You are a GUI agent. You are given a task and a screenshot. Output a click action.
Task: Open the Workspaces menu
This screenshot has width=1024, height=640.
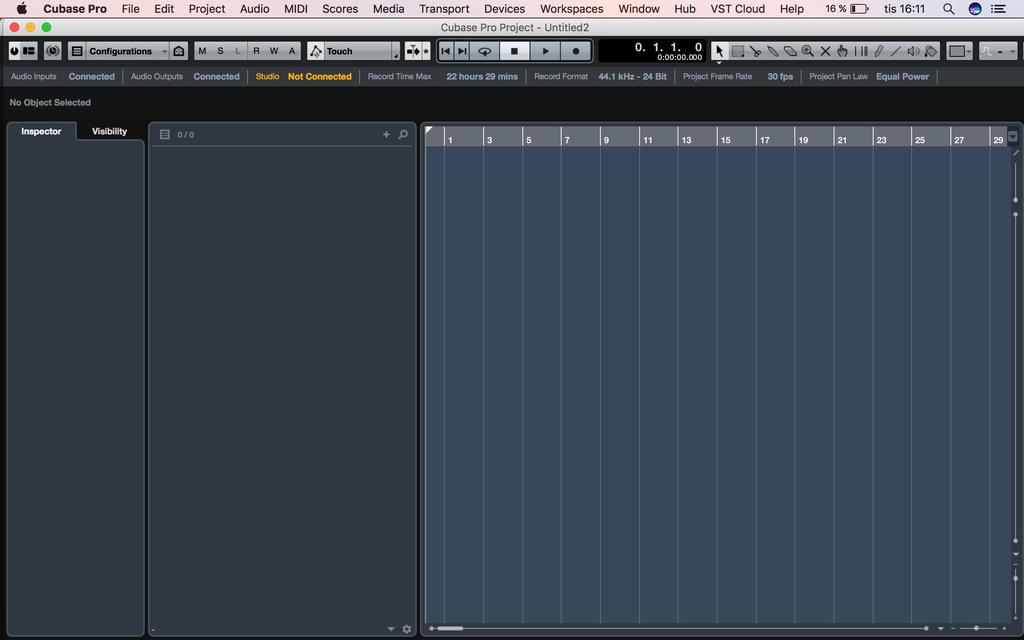(x=571, y=8)
